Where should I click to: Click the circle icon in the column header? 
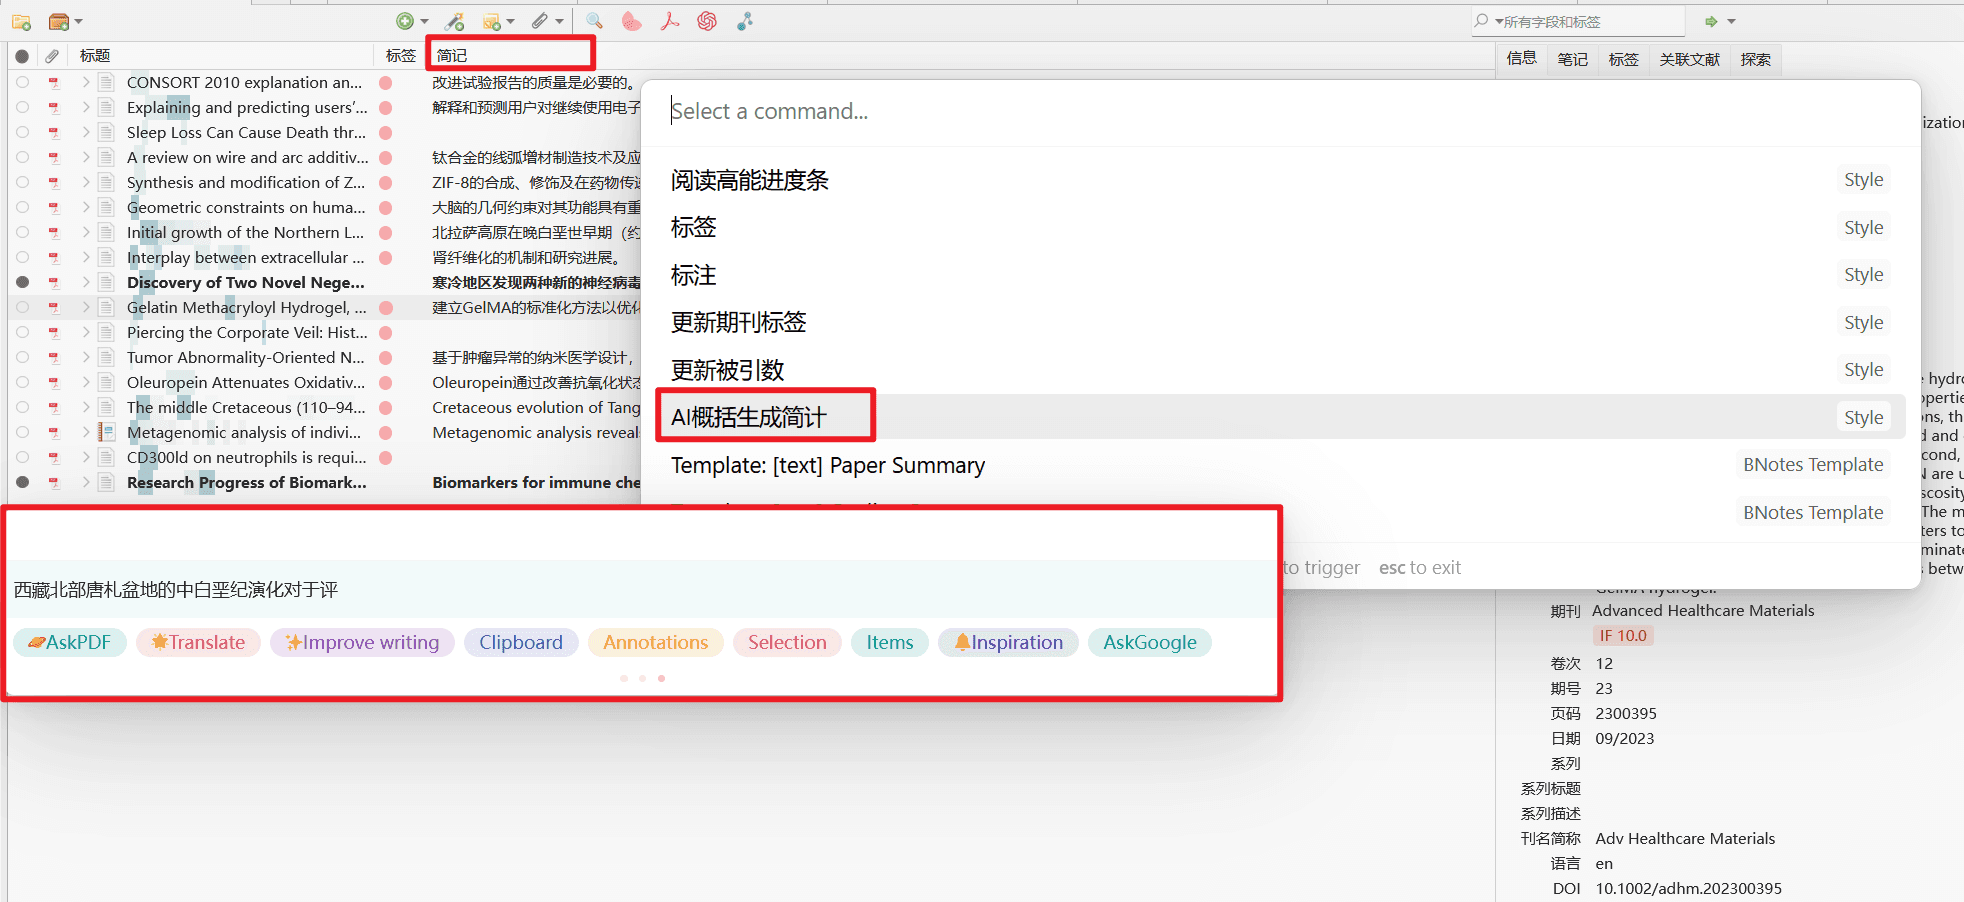21,56
